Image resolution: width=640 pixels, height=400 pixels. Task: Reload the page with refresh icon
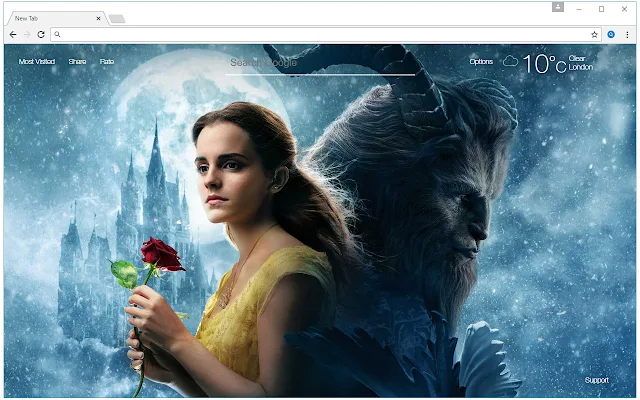(x=41, y=35)
